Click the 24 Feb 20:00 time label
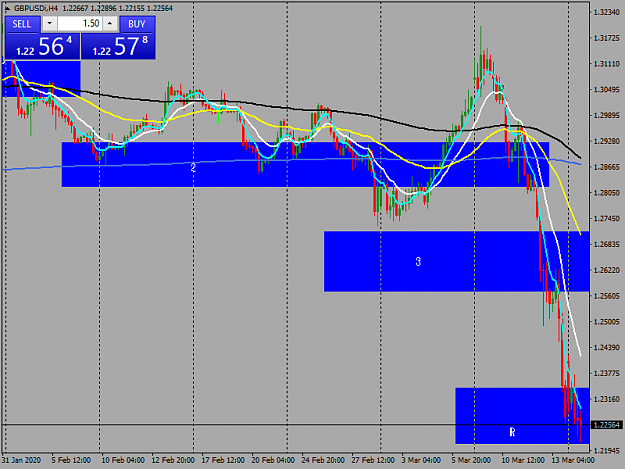 click(323, 460)
